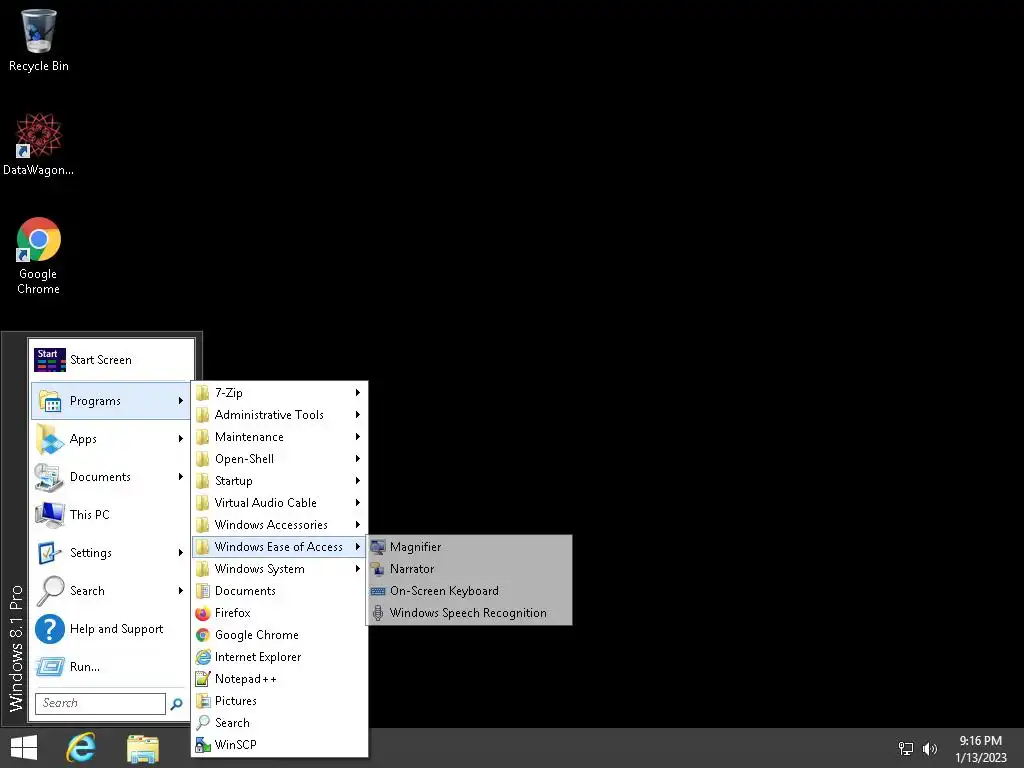Click the network icon in system tray
This screenshot has height=768, width=1024.
click(906, 749)
